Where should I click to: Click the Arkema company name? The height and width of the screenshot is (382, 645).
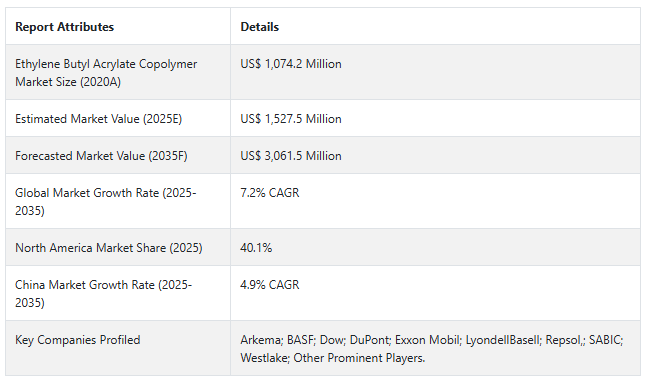(261, 340)
